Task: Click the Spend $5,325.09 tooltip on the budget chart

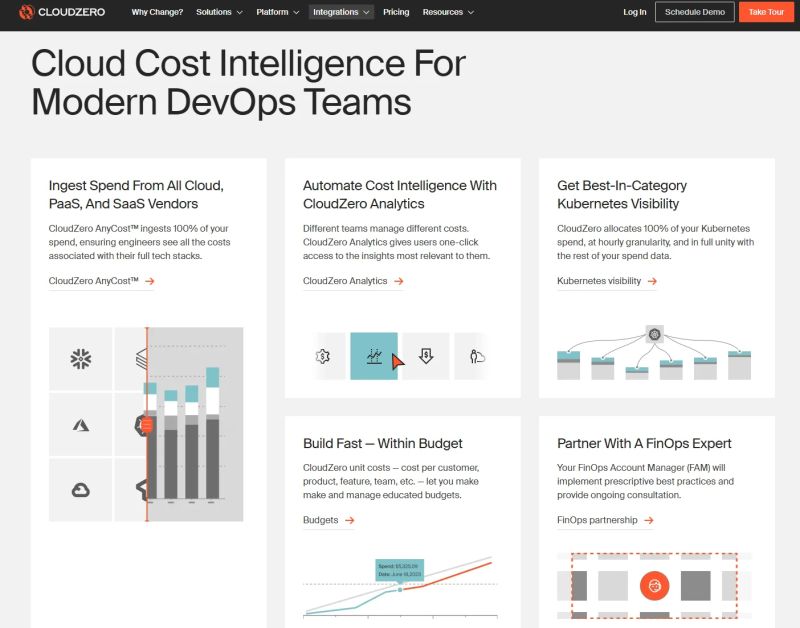Action: tap(401, 570)
